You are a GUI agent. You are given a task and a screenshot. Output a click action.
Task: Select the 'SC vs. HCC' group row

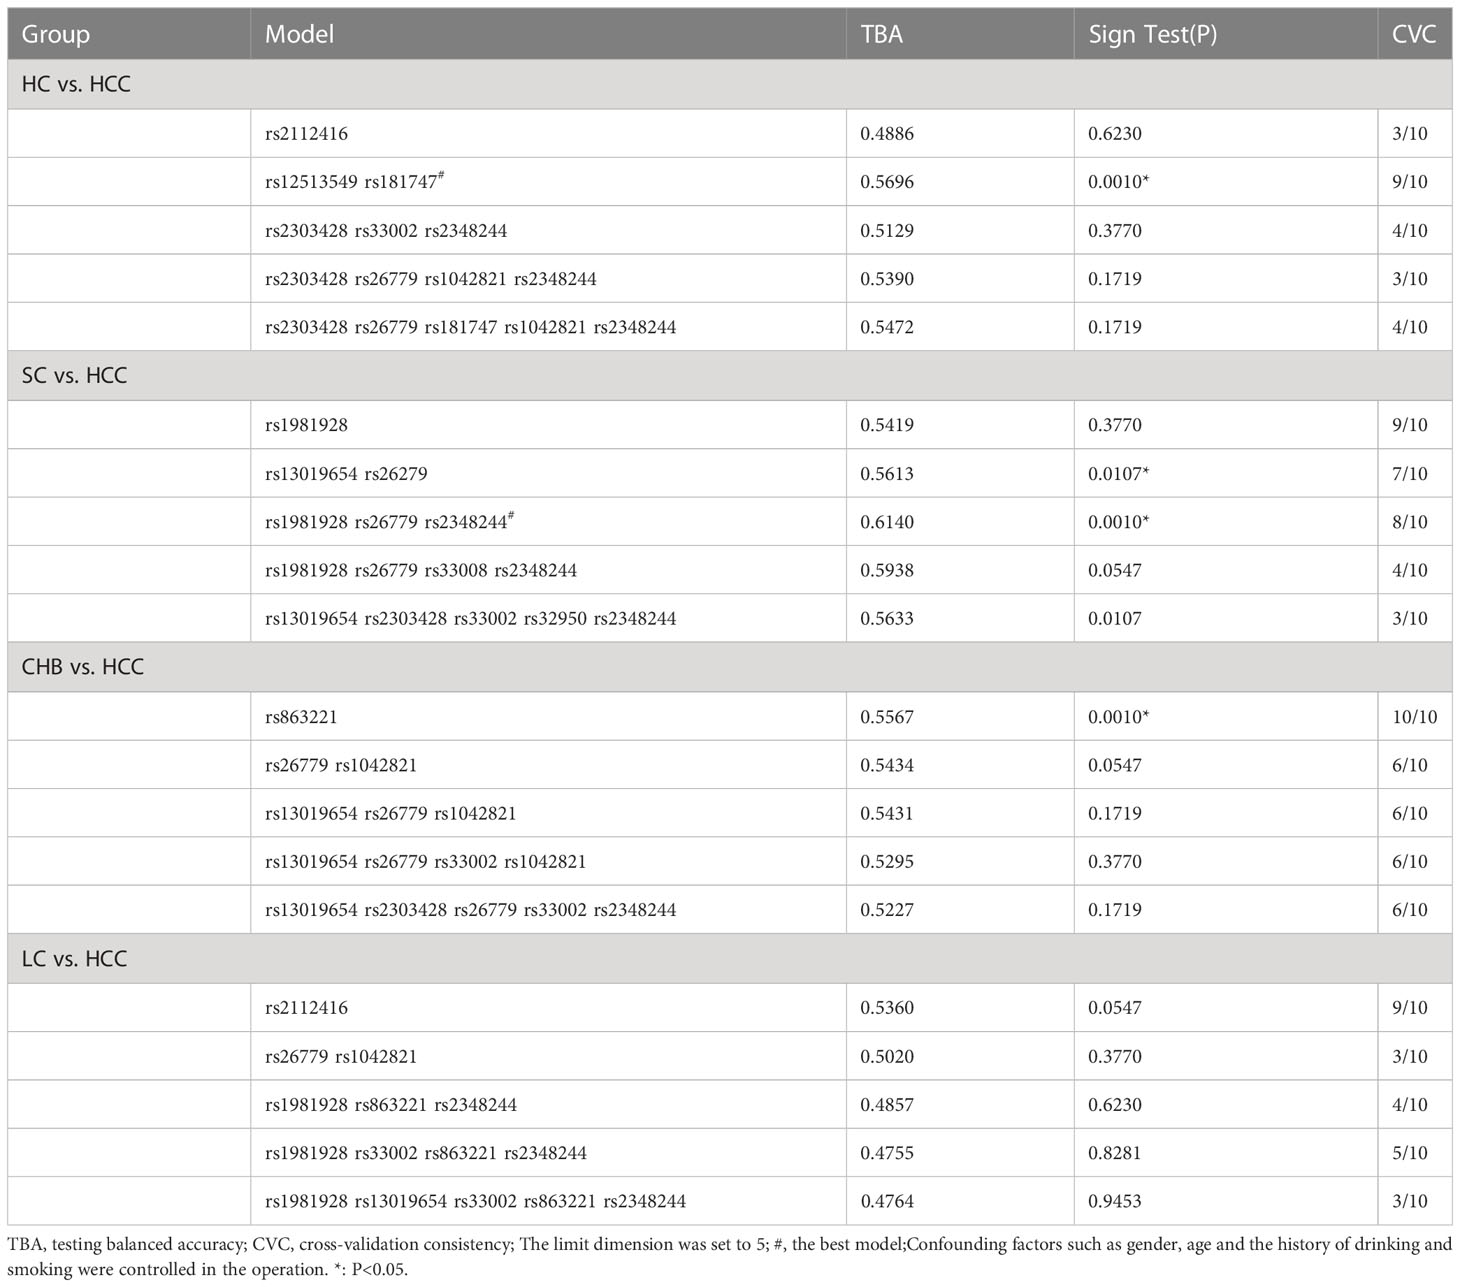click(729, 376)
